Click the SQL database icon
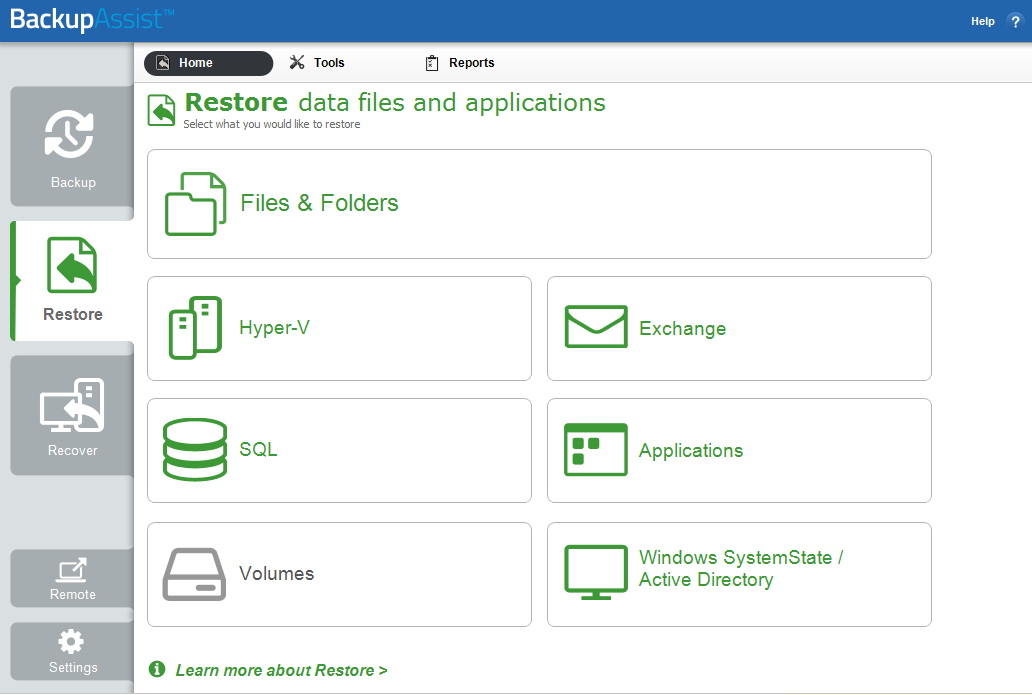The image size is (1032, 695). coord(195,450)
